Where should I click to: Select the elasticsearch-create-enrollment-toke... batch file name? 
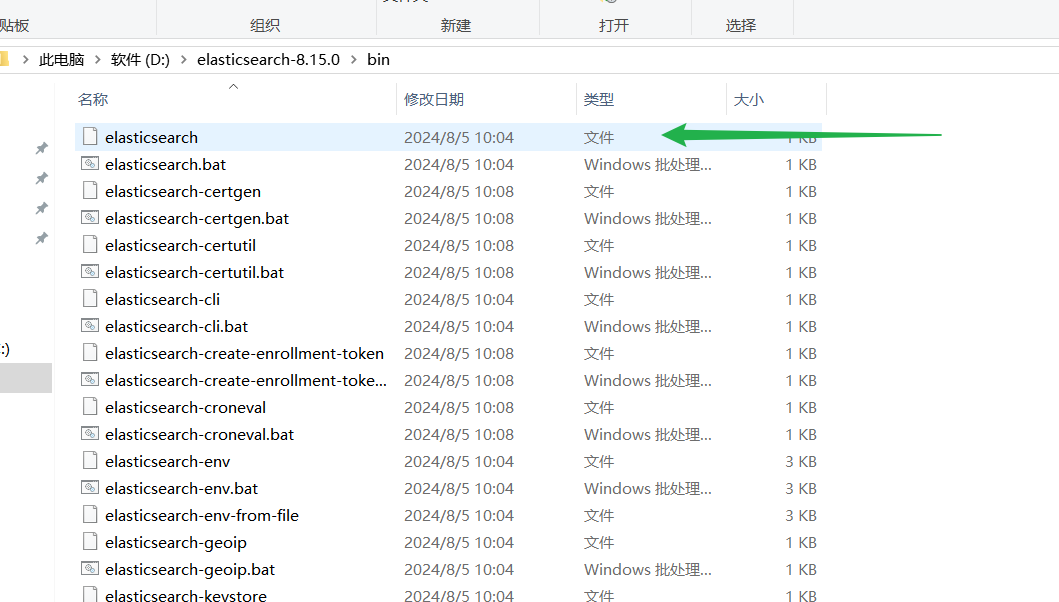[247, 380]
